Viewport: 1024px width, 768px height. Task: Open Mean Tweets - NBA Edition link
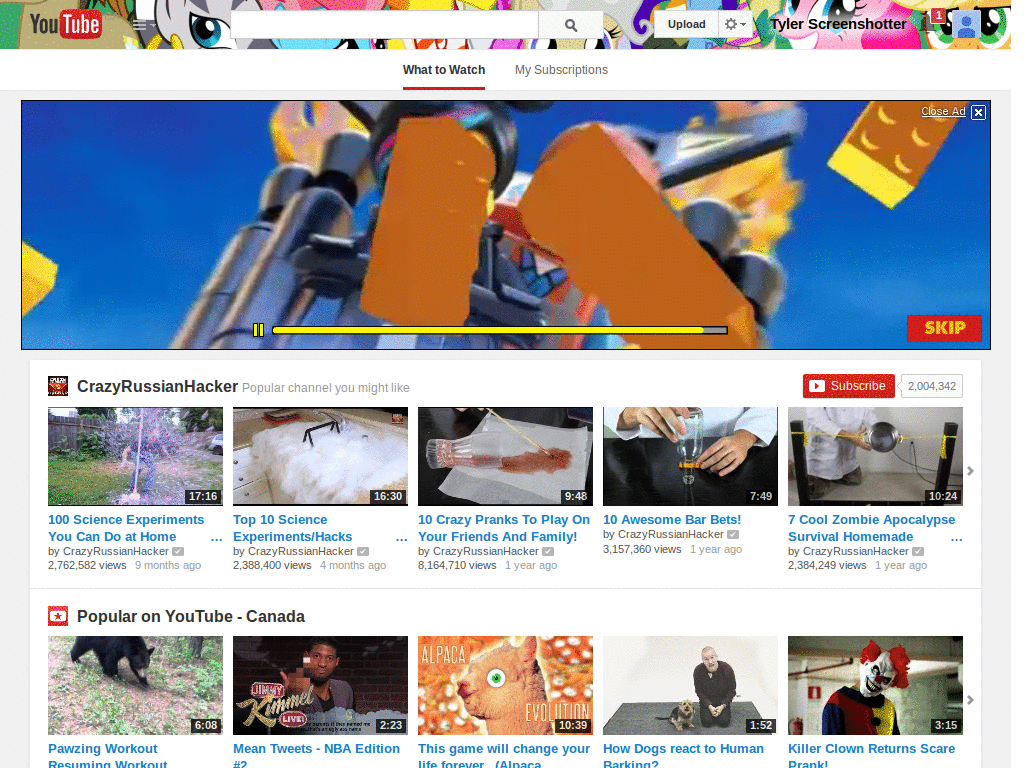pyautogui.click(x=316, y=756)
